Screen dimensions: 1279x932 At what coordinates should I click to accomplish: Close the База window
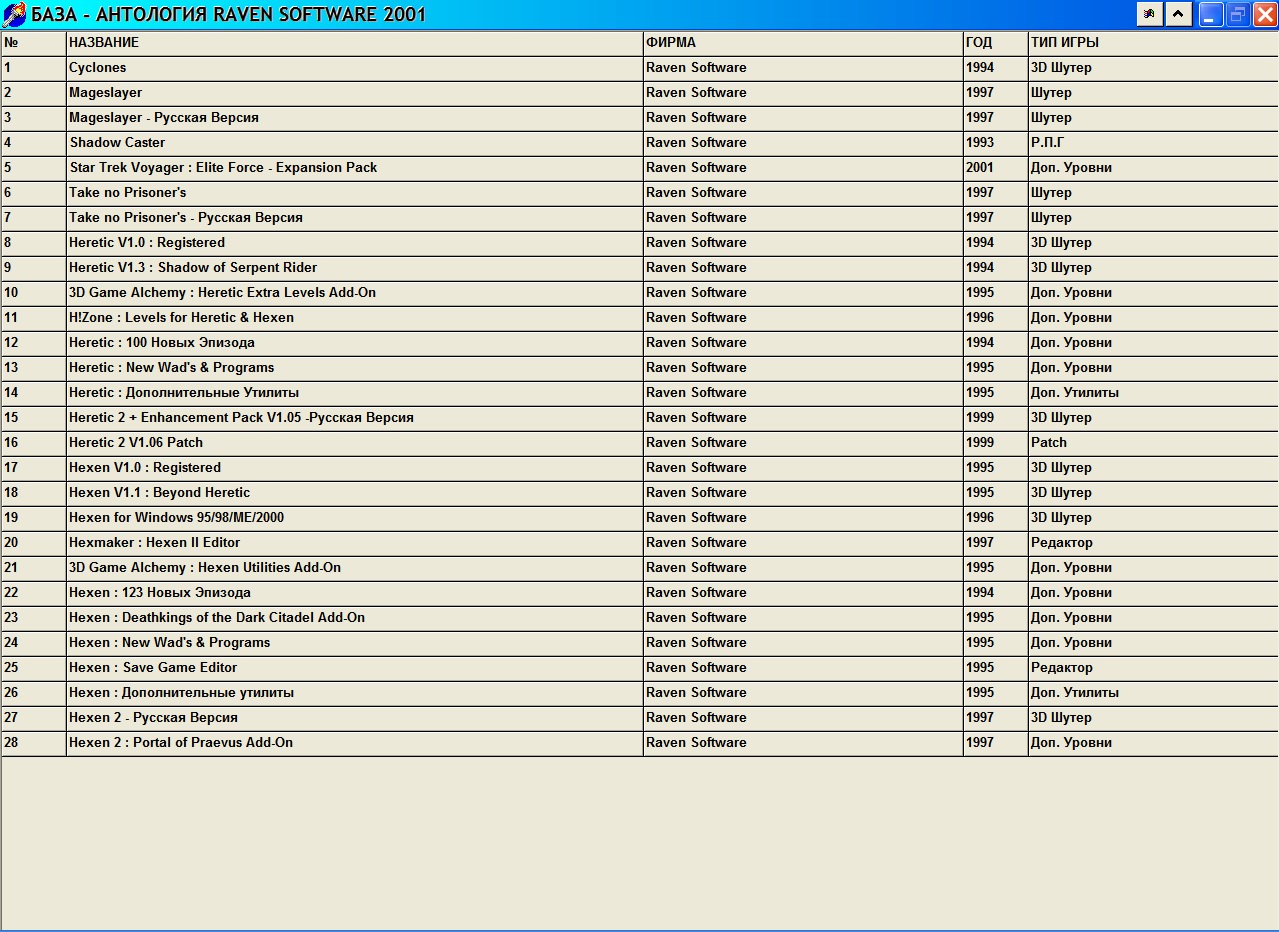click(x=1264, y=14)
